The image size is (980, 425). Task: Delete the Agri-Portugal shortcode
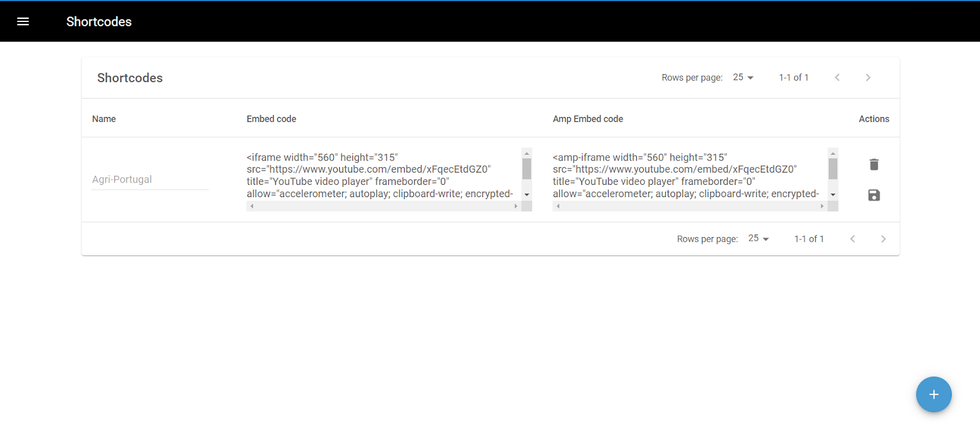click(x=874, y=164)
